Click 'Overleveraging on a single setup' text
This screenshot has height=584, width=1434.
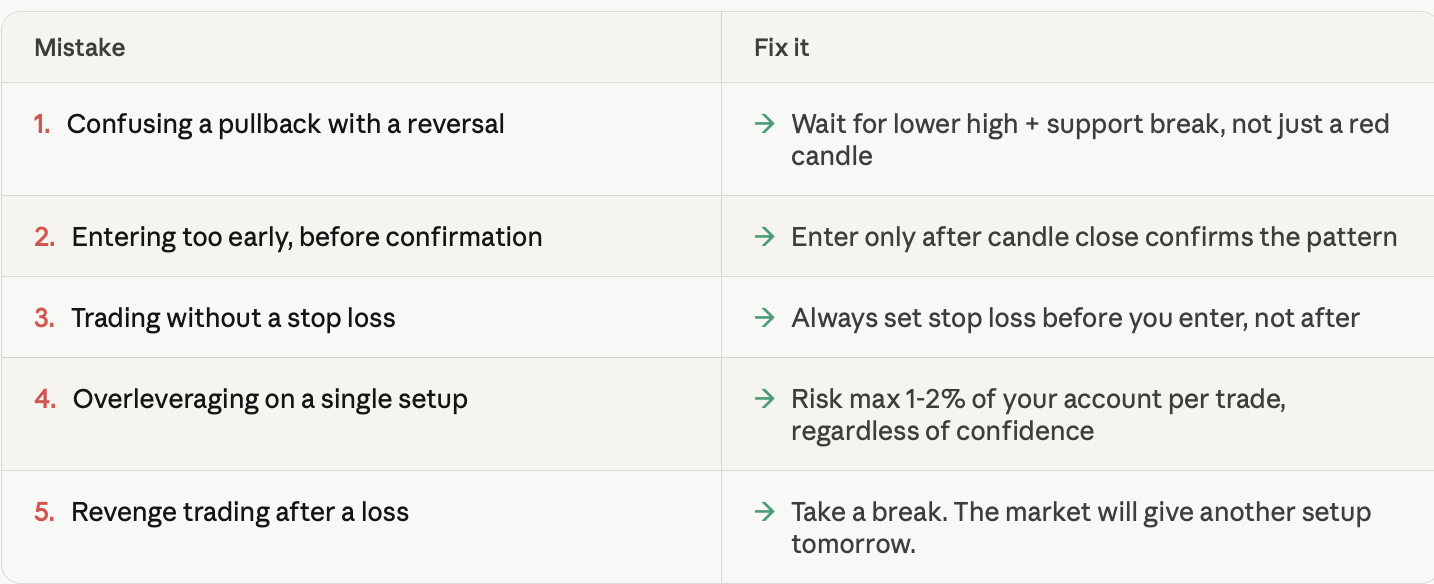[x=270, y=399]
